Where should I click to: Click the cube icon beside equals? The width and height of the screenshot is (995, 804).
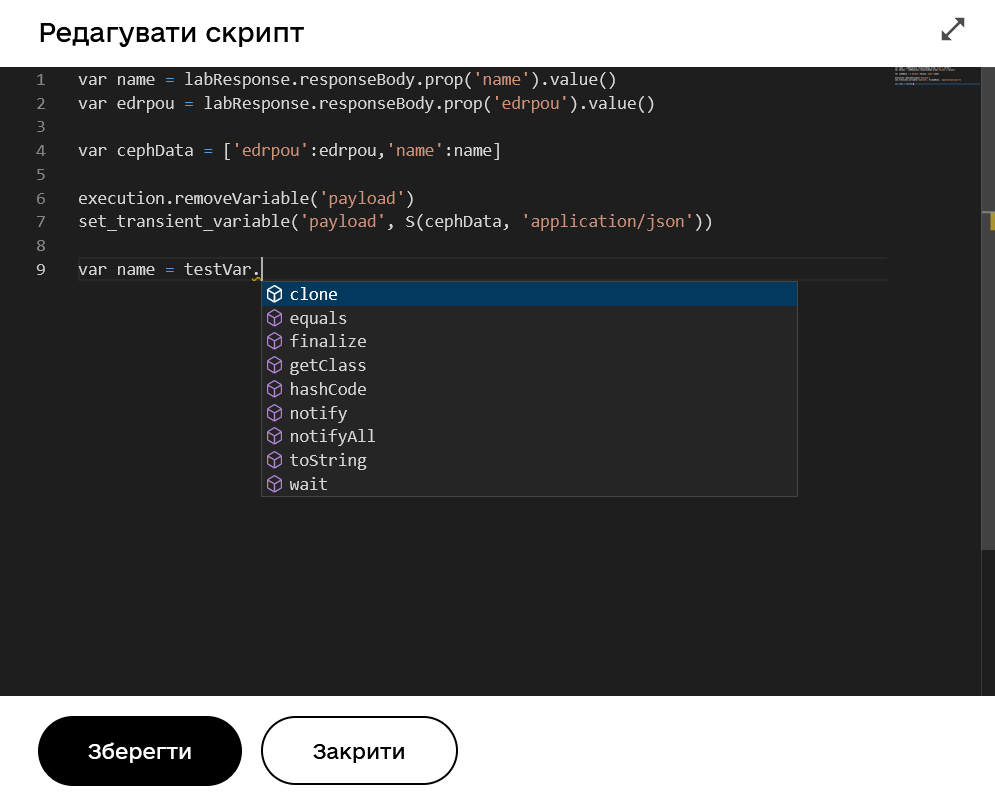pyautogui.click(x=274, y=318)
